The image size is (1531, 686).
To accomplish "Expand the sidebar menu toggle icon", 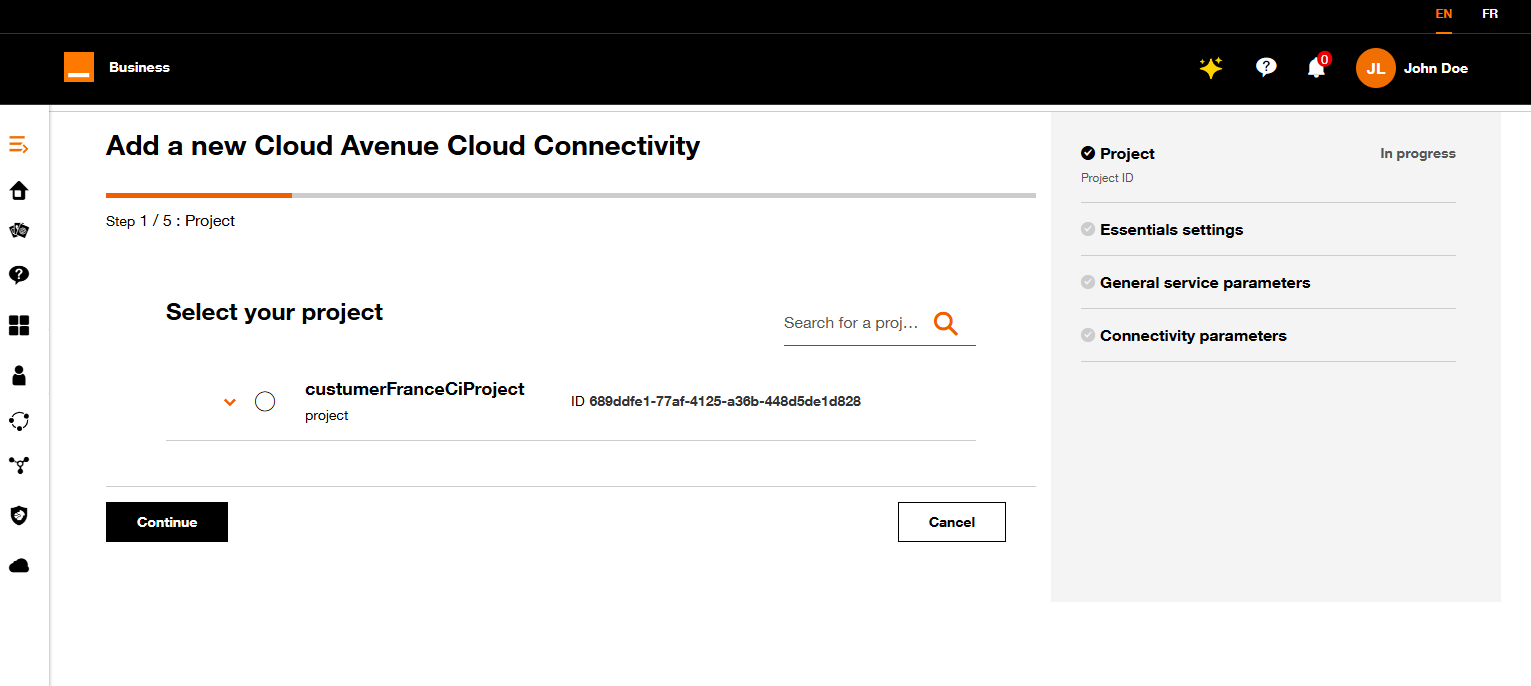I will (19, 145).
